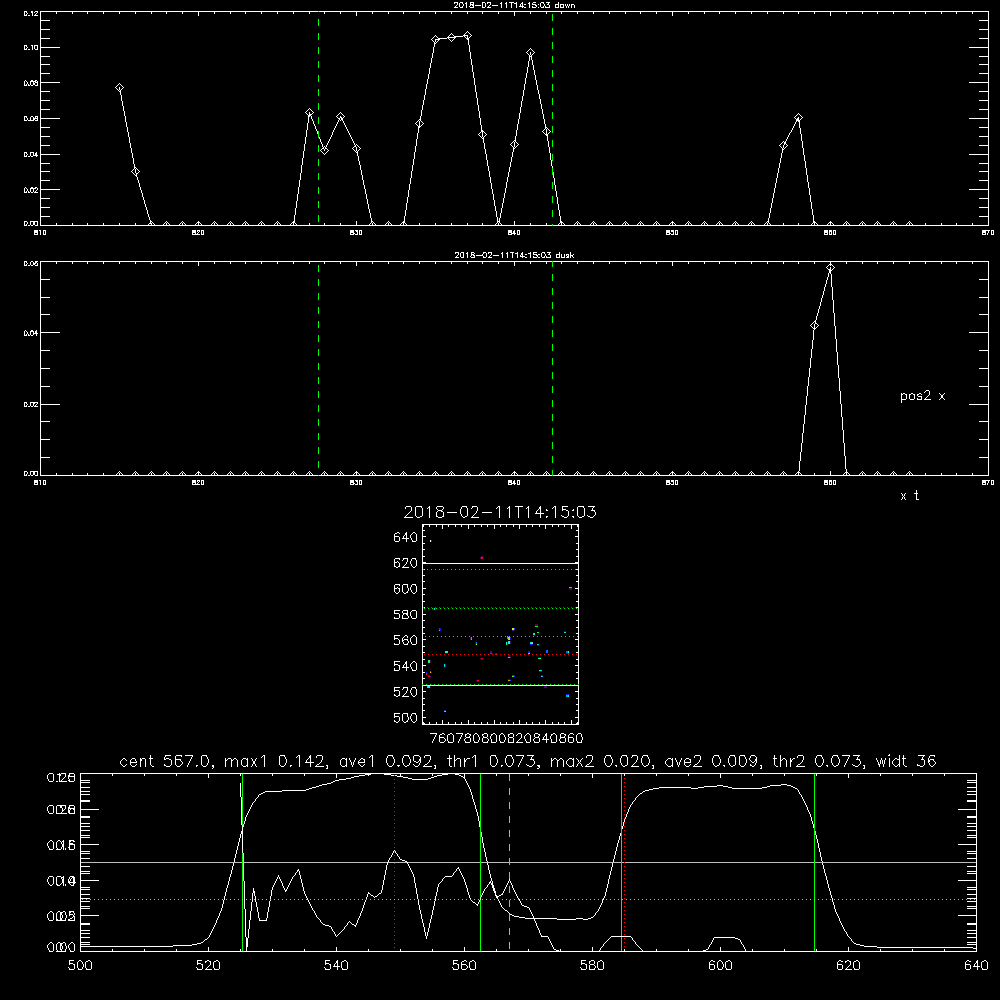Click the 560 tick label on bottom profile x-axis
Viewport: 1000px width, 1000px height.
coord(464,966)
